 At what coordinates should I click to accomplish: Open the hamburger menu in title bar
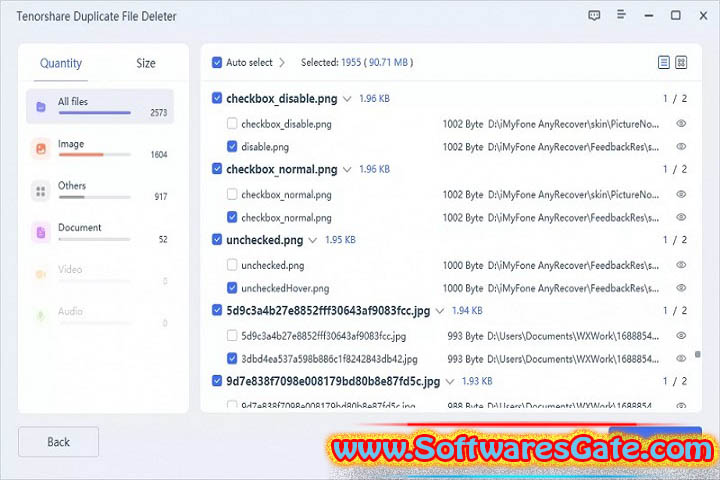tap(621, 15)
